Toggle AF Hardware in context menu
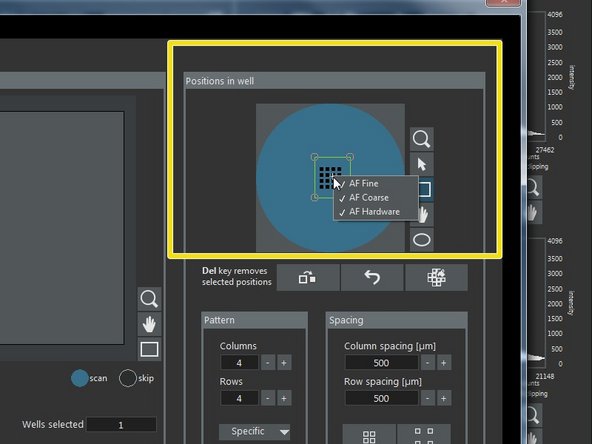 click(x=376, y=212)
